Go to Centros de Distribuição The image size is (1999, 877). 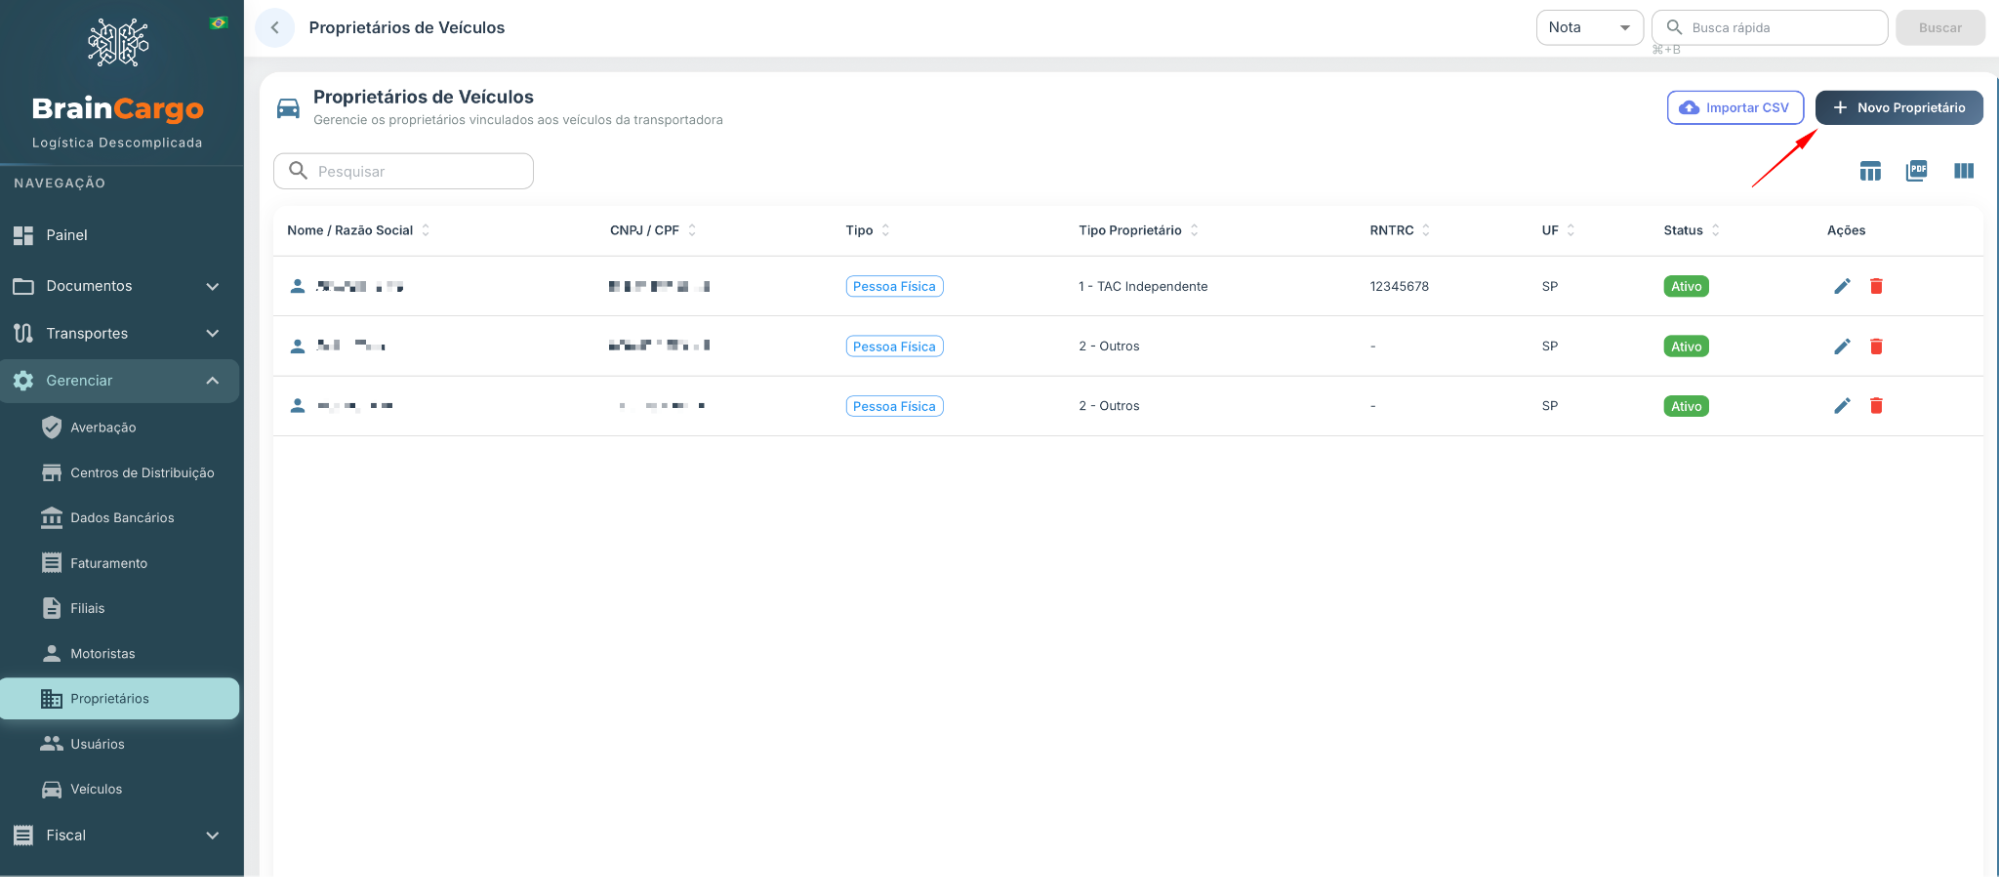coord(120,473)
